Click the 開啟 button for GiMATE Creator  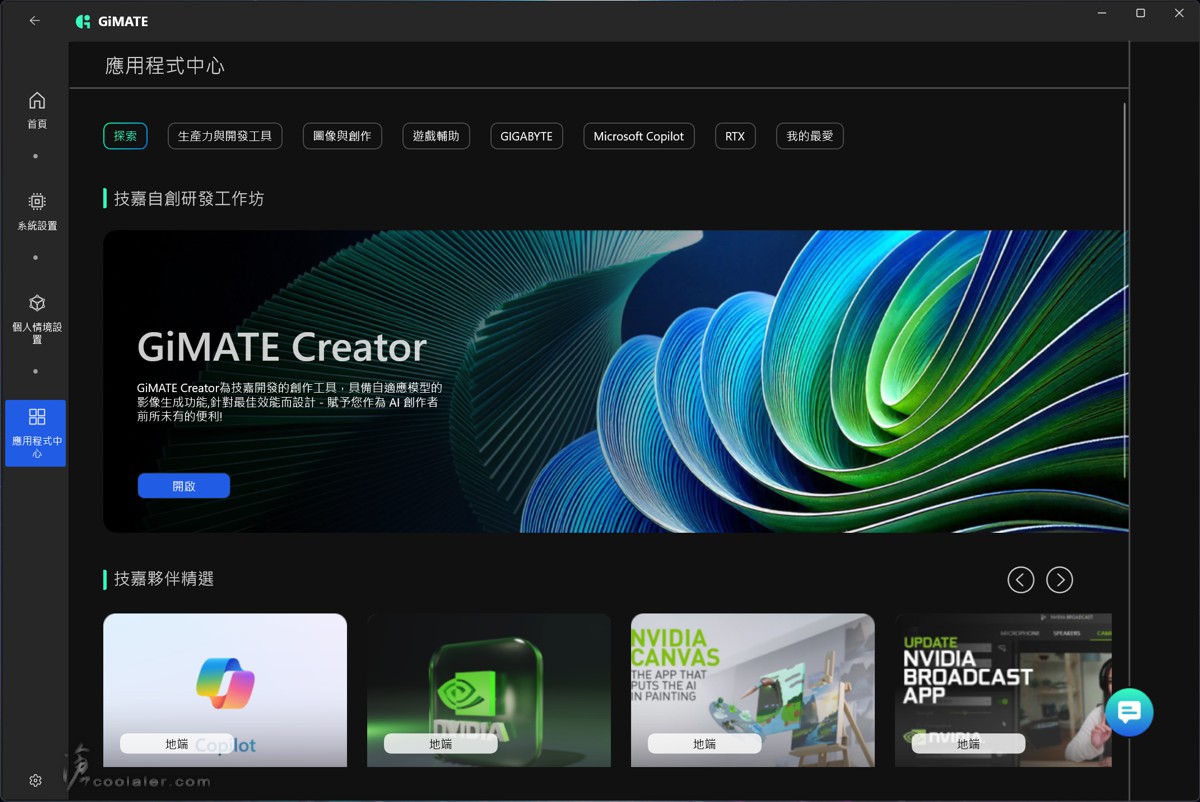tap(184, 485)
